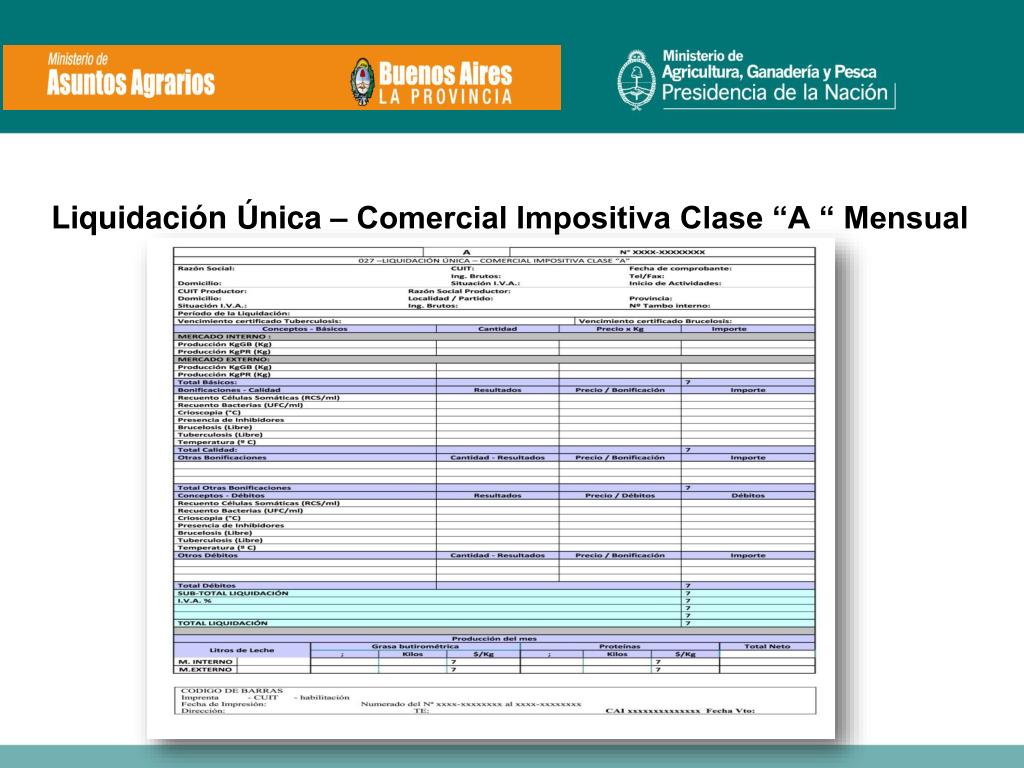This screenshot has width=1024, height=768.
Task: Click the 'Proteínas' column header
Action: point(619,647)
